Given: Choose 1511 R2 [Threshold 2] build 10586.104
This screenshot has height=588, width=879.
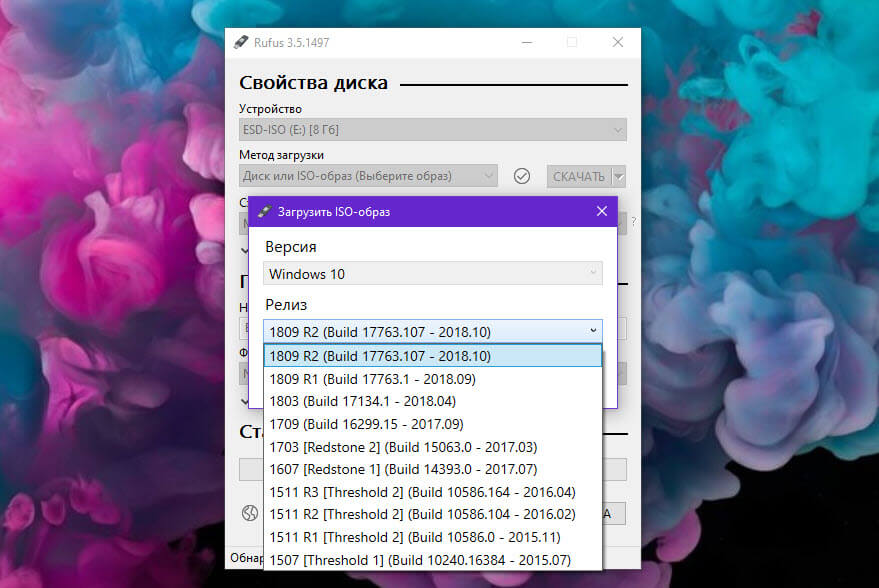Looking at the screenshot, I should coord(433,515).
